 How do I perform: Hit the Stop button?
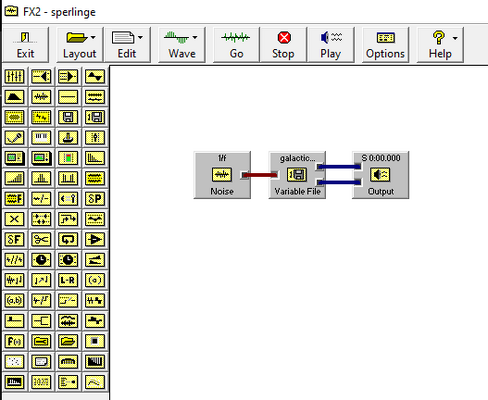283,45
